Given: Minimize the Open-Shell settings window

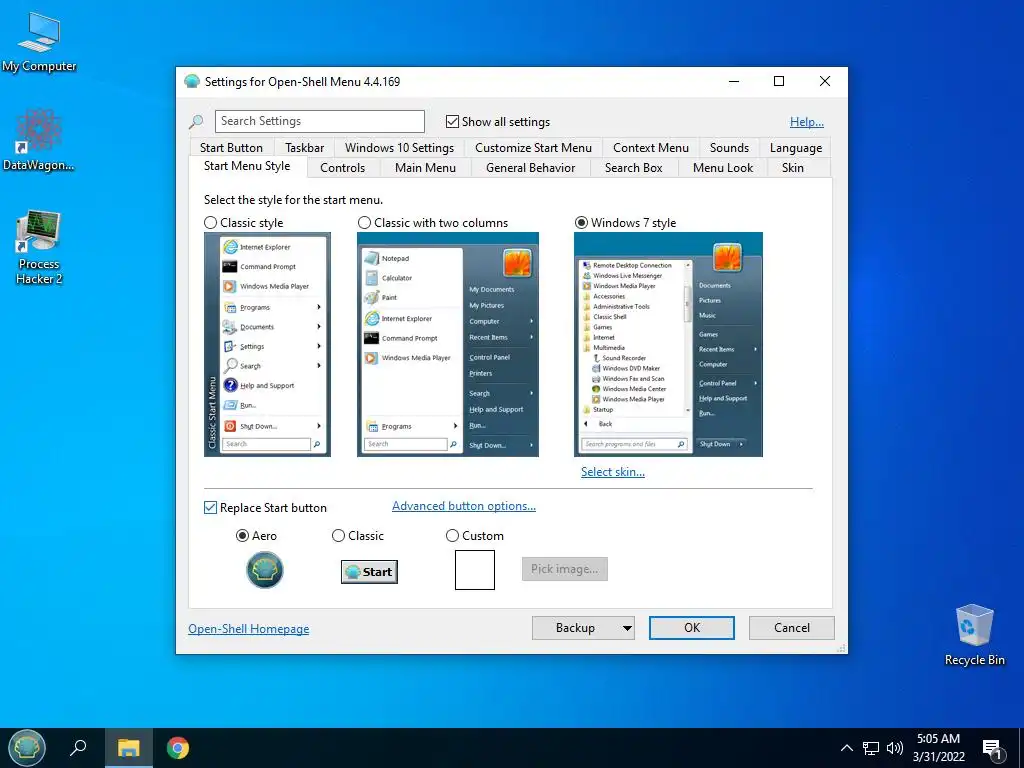Looking at the screenshot, I should pos(734,82).
